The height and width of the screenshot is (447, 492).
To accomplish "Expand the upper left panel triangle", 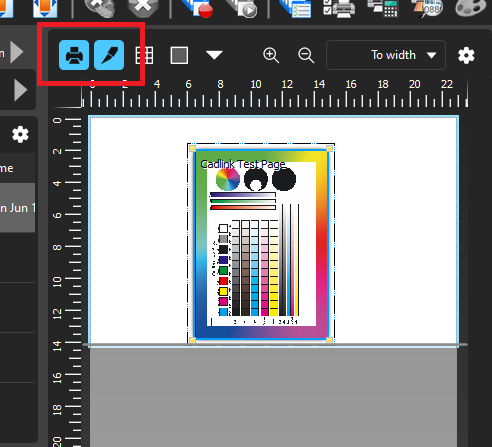I will tap(17, 52).
